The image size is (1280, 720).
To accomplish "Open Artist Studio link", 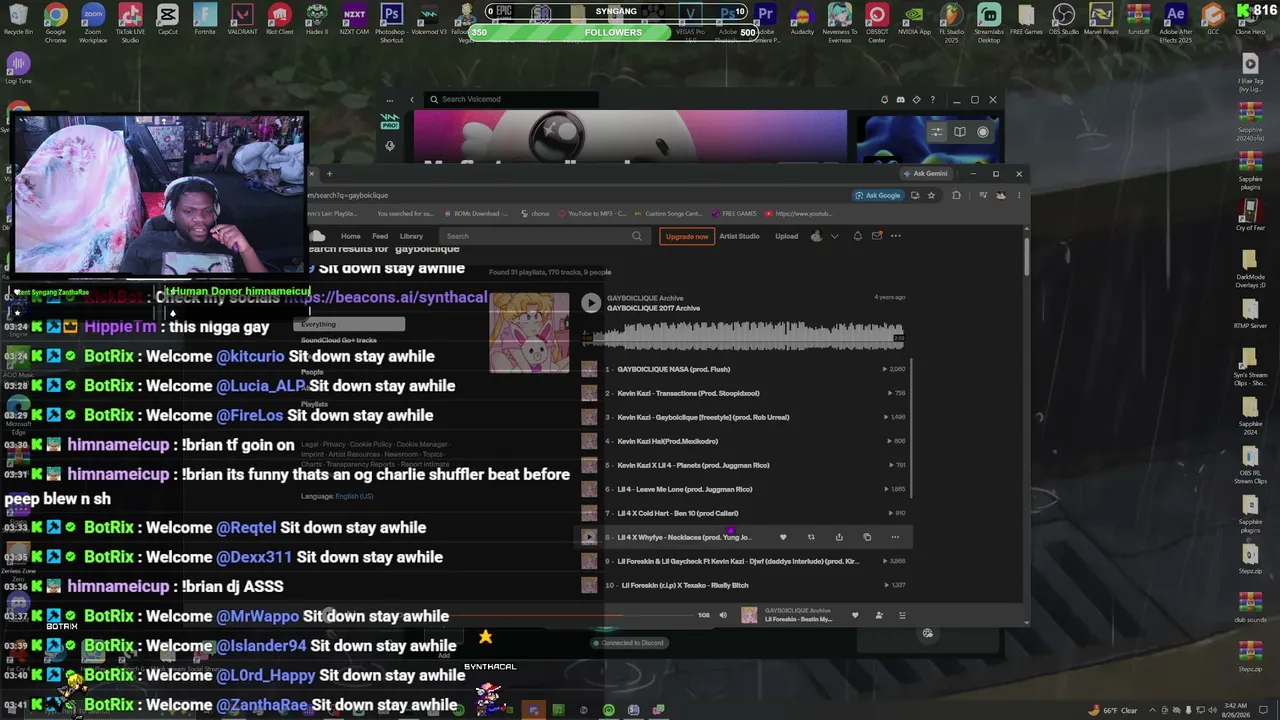I will coord(740,236).
